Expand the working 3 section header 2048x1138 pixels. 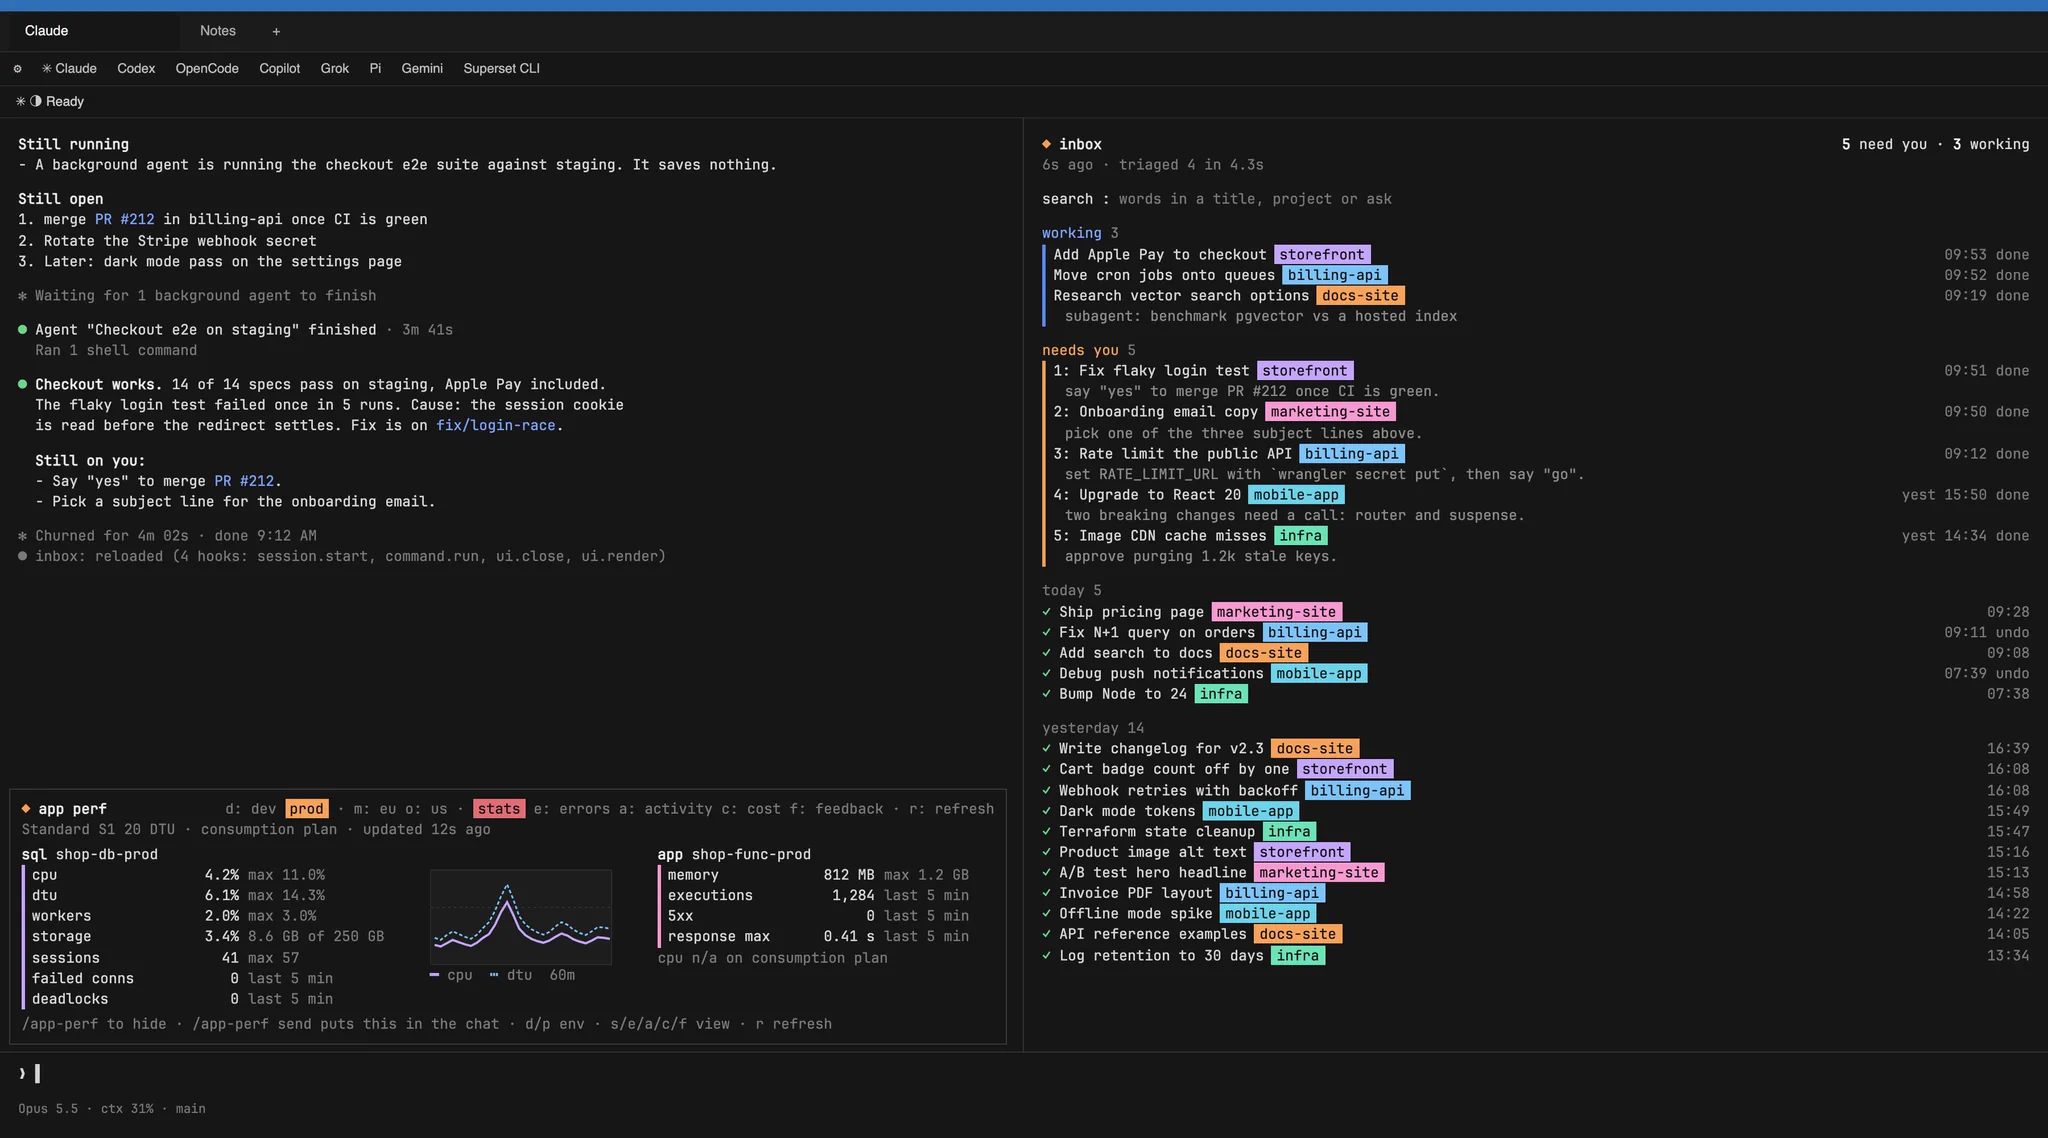click(x=1080, y=233)
